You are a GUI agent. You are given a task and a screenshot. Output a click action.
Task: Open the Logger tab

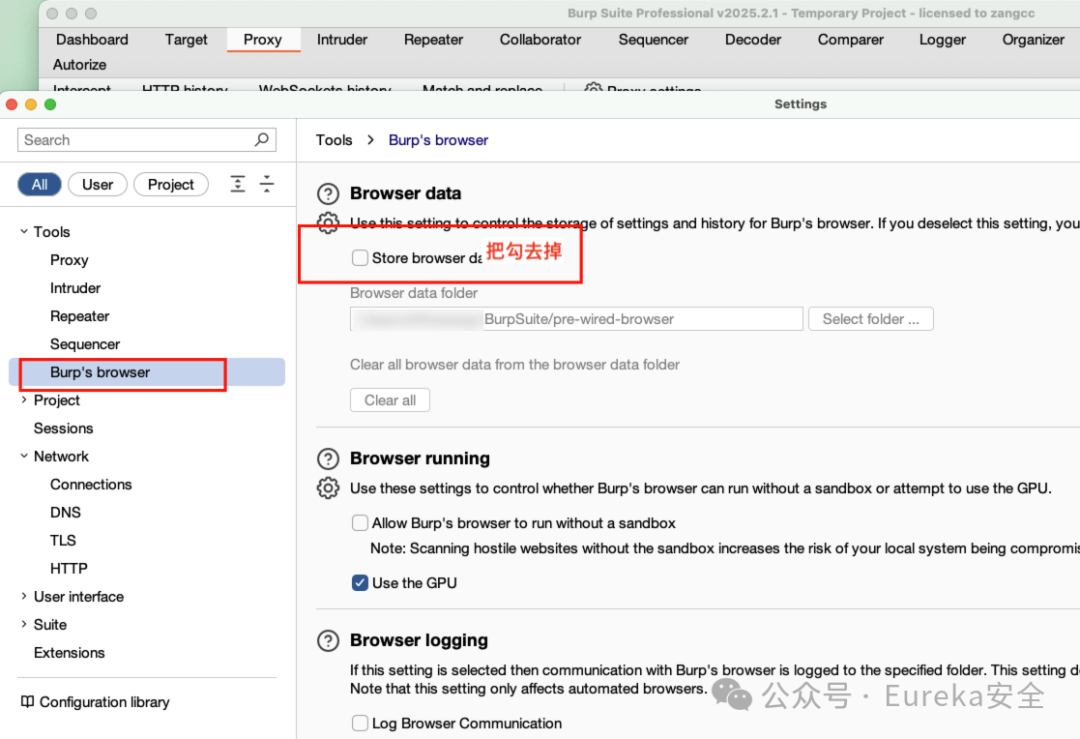pos(942,39)
